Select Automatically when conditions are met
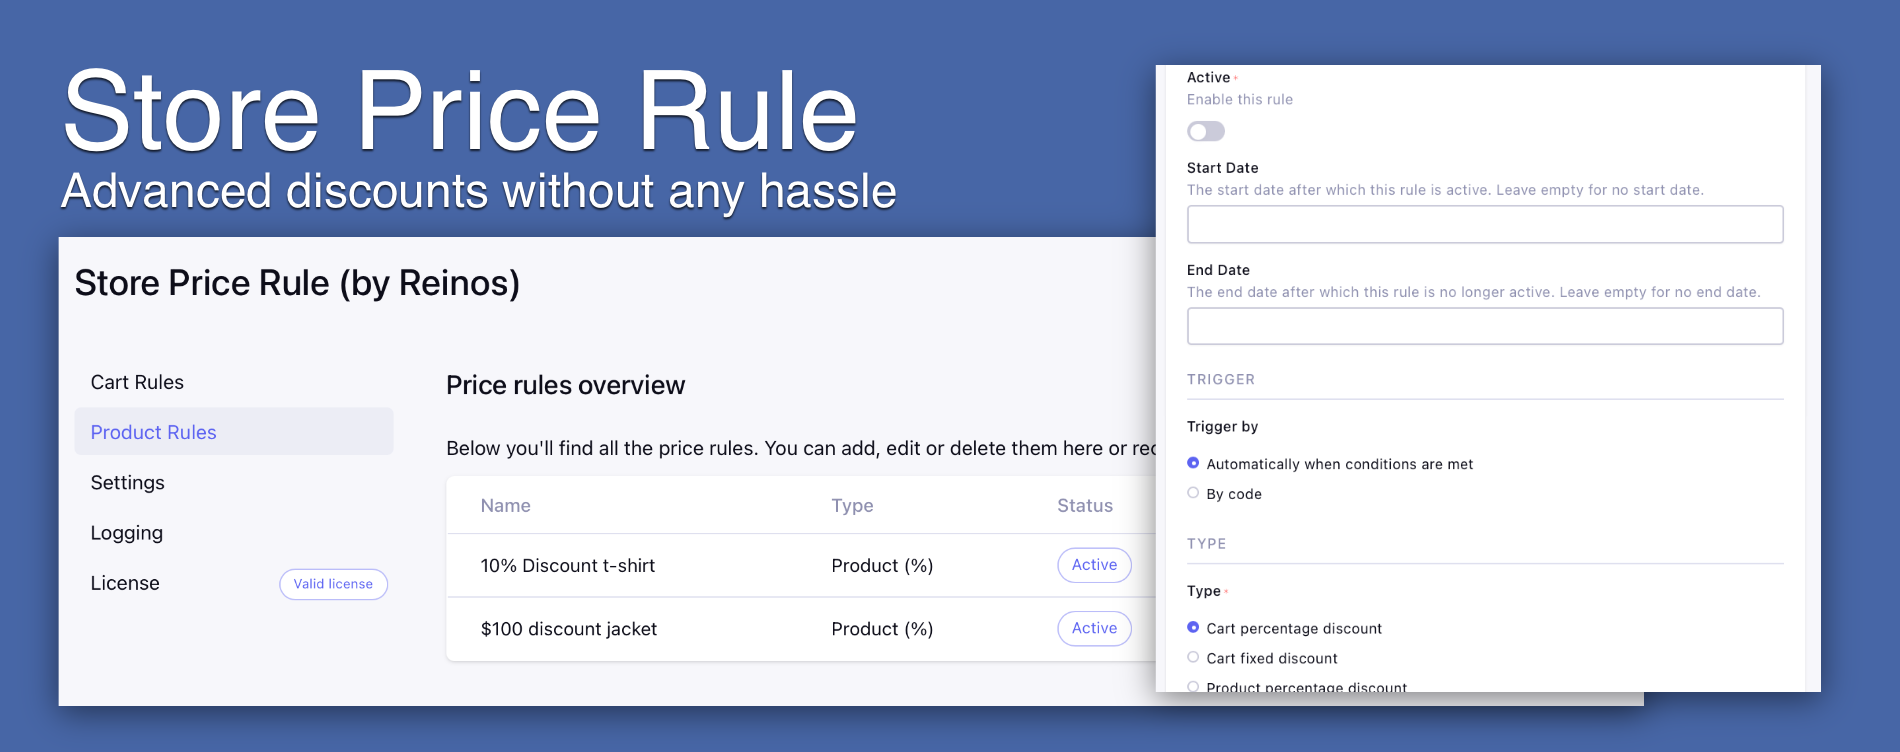 click(1193, 463)
